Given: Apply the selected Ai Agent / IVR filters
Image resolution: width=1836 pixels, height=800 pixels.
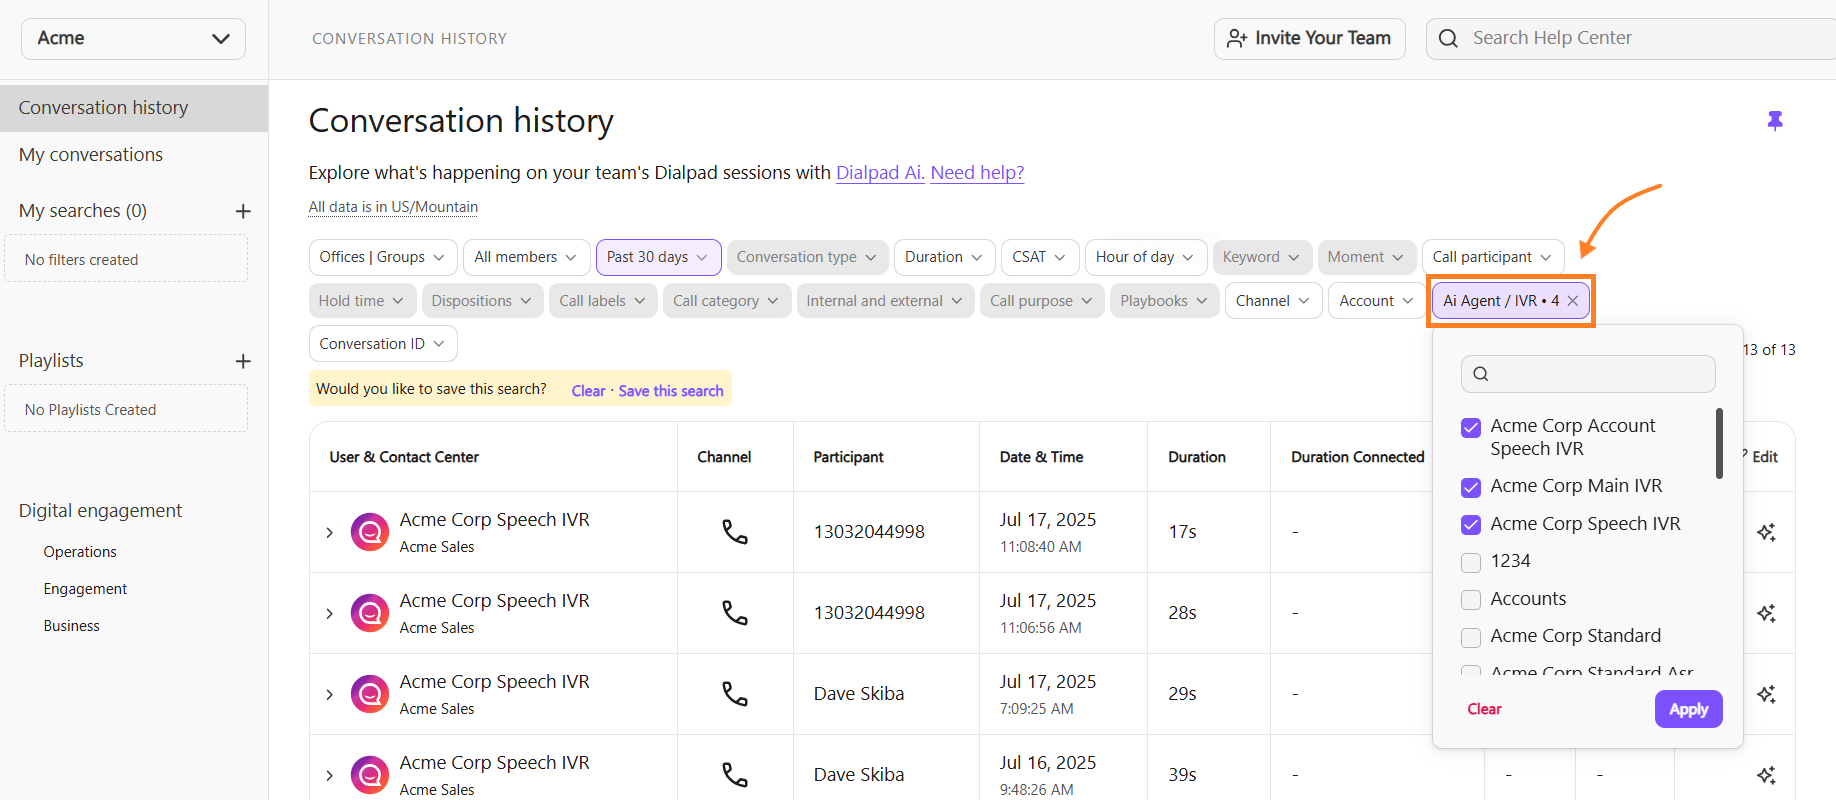Looking at the screenshot, I should point(1688,709).
